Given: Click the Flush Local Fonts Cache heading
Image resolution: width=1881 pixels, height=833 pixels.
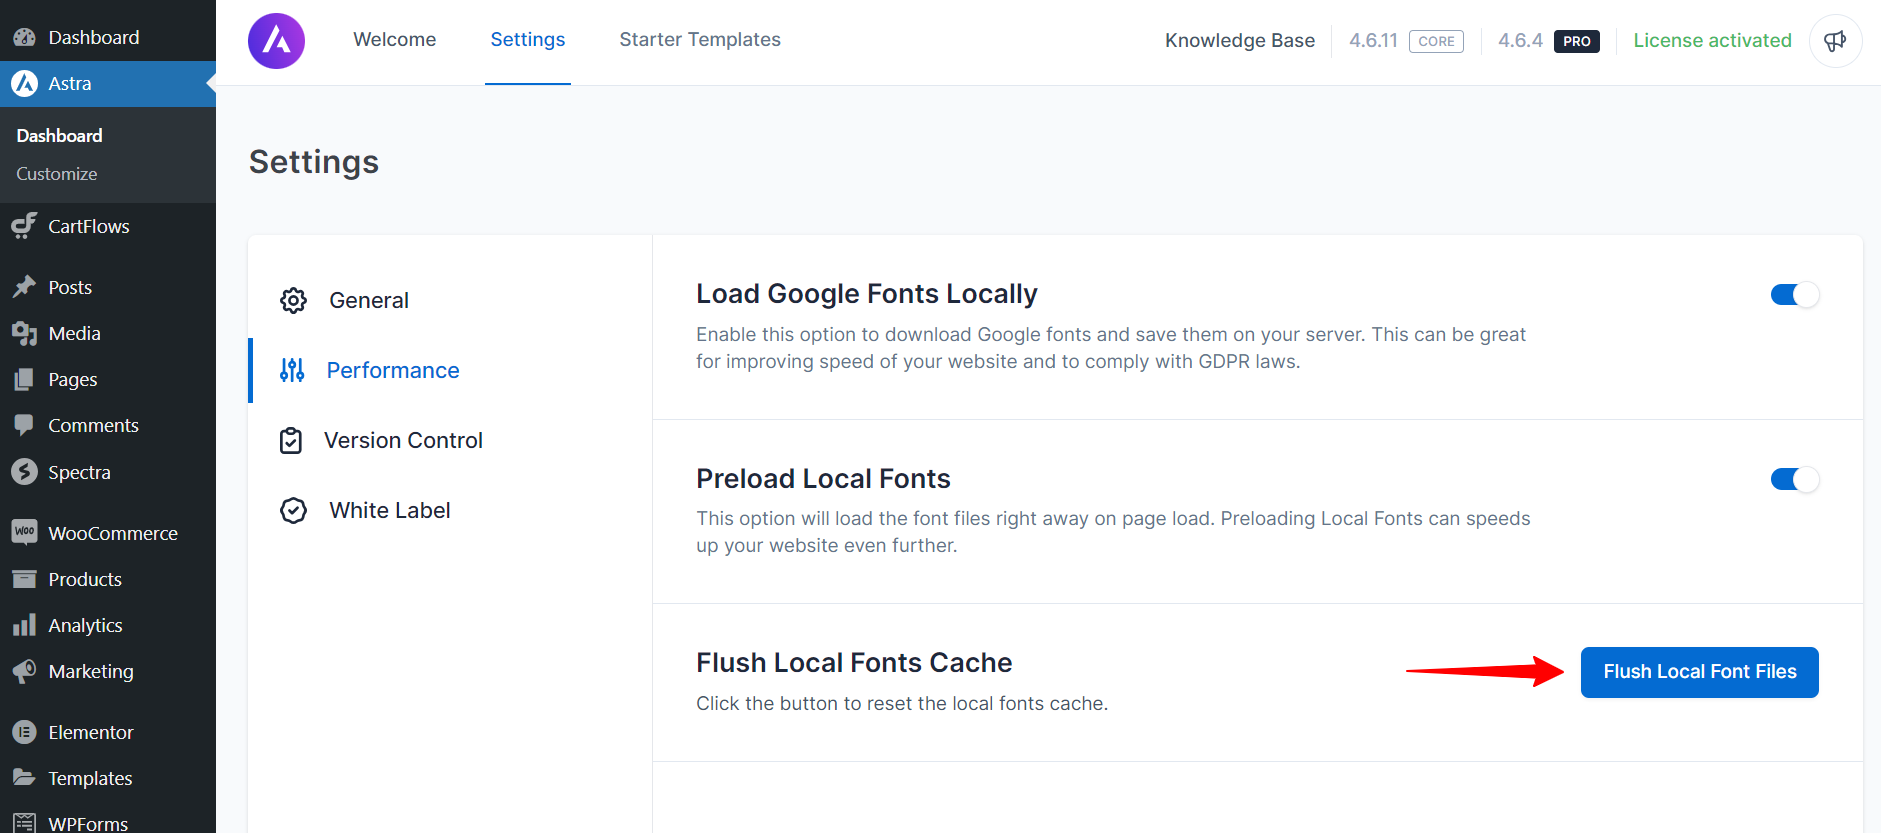Looking at the screenshot, I should tap(854, 663).
